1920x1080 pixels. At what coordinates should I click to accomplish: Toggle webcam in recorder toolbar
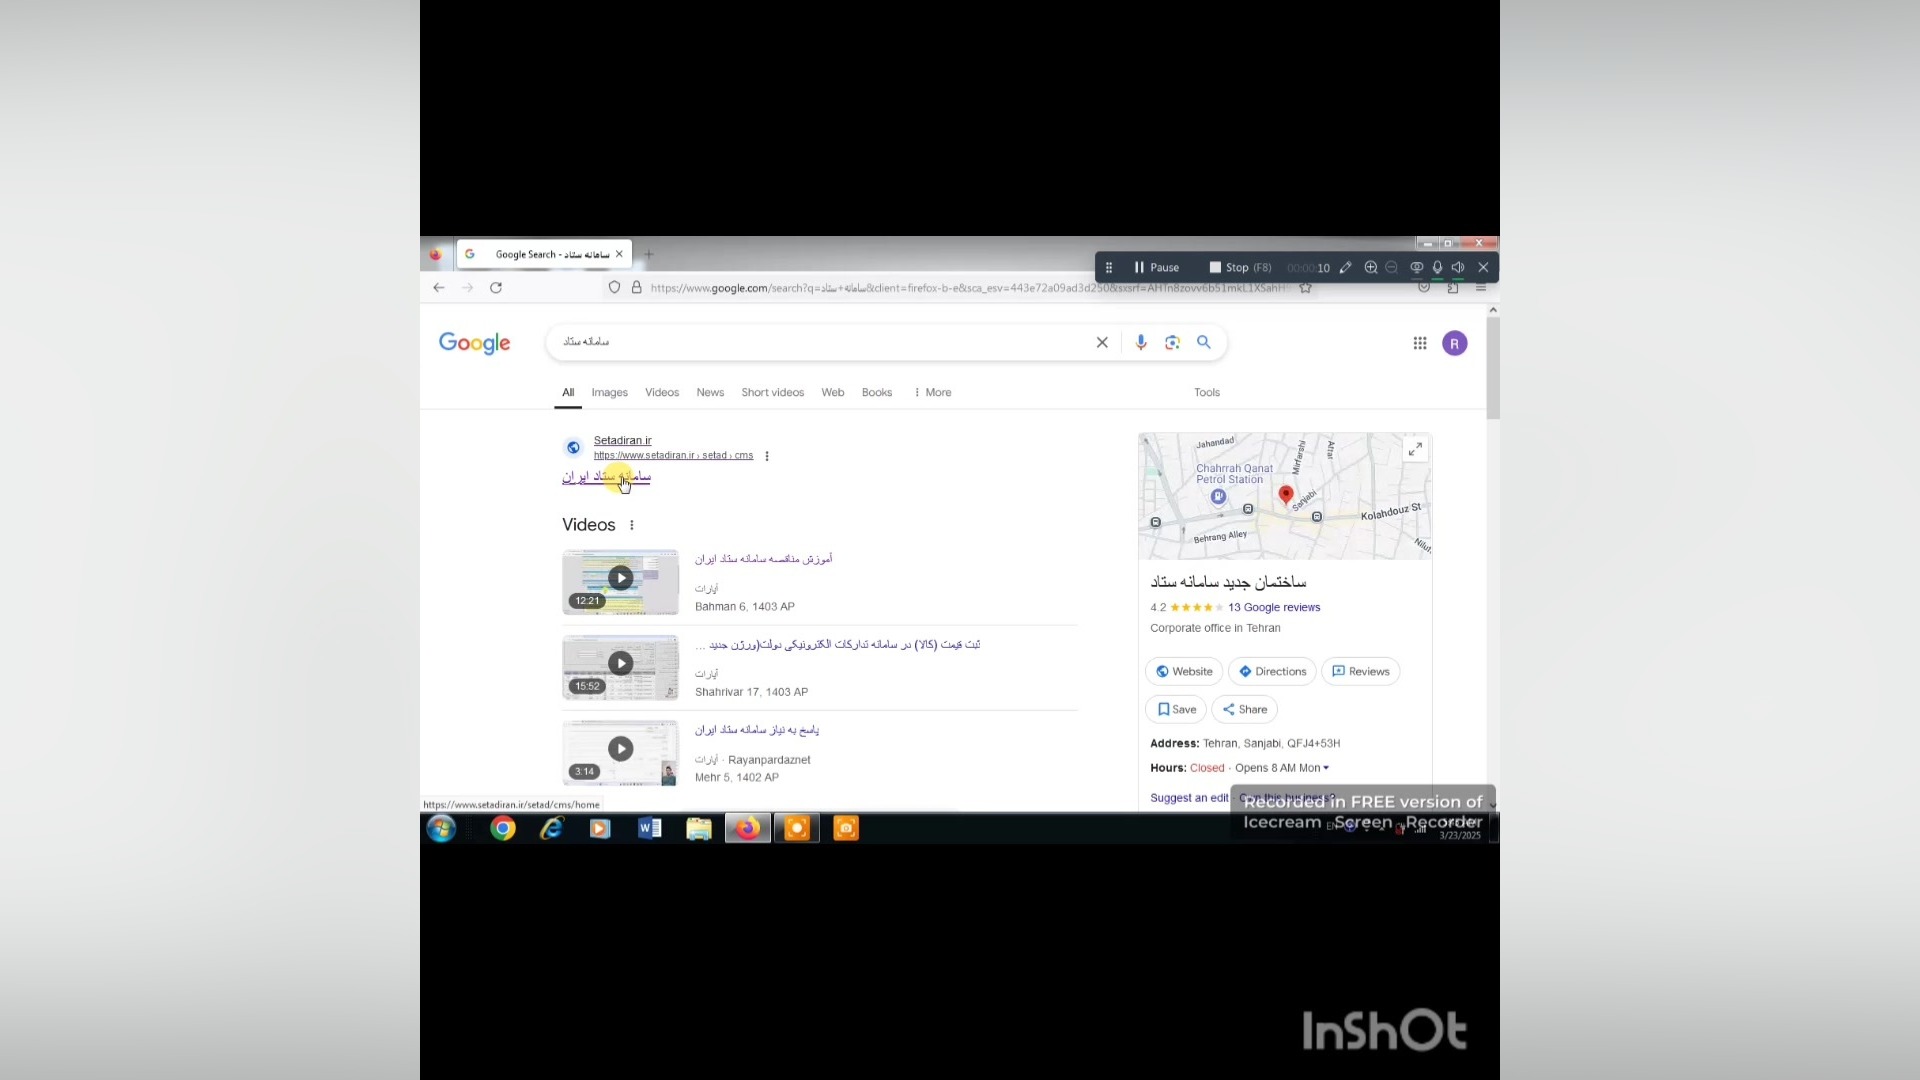1416,268
